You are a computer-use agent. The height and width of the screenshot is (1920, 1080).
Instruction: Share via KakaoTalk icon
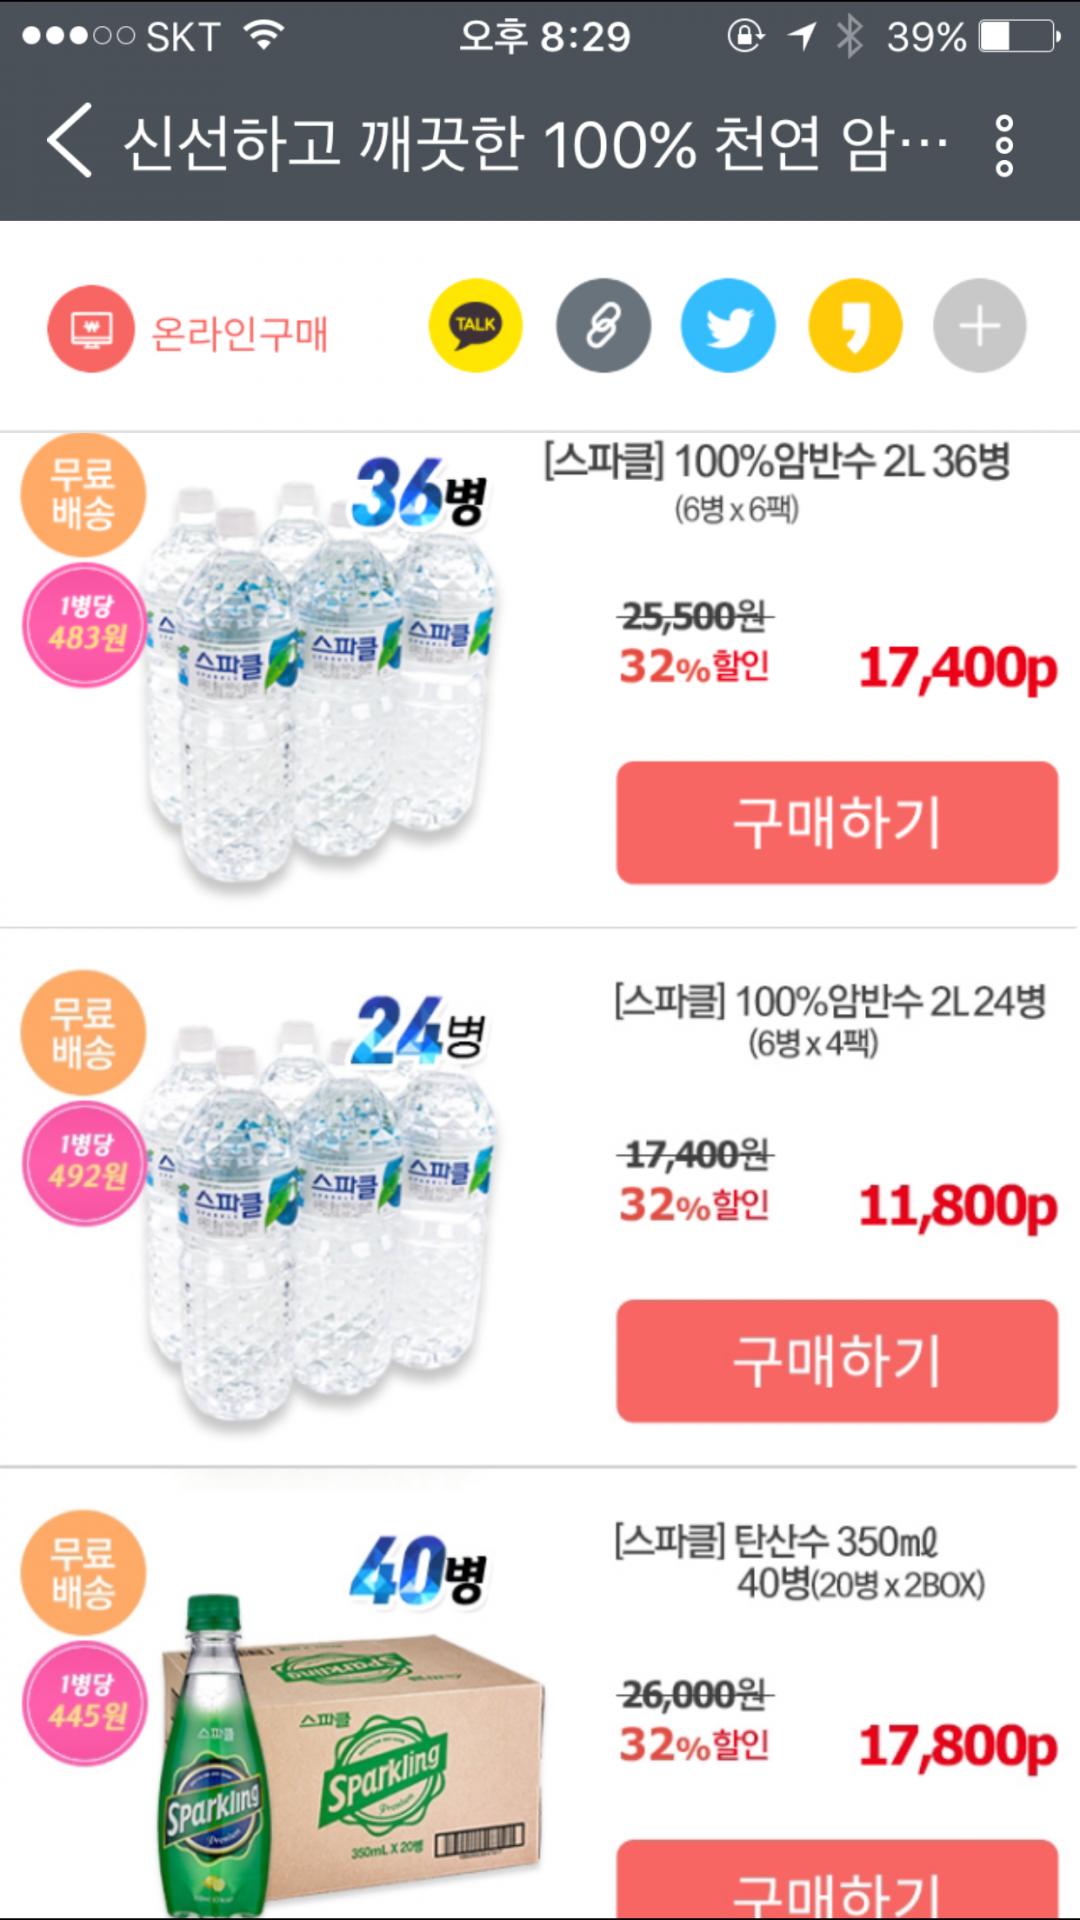pyautogui.click(x=475, y=326)
